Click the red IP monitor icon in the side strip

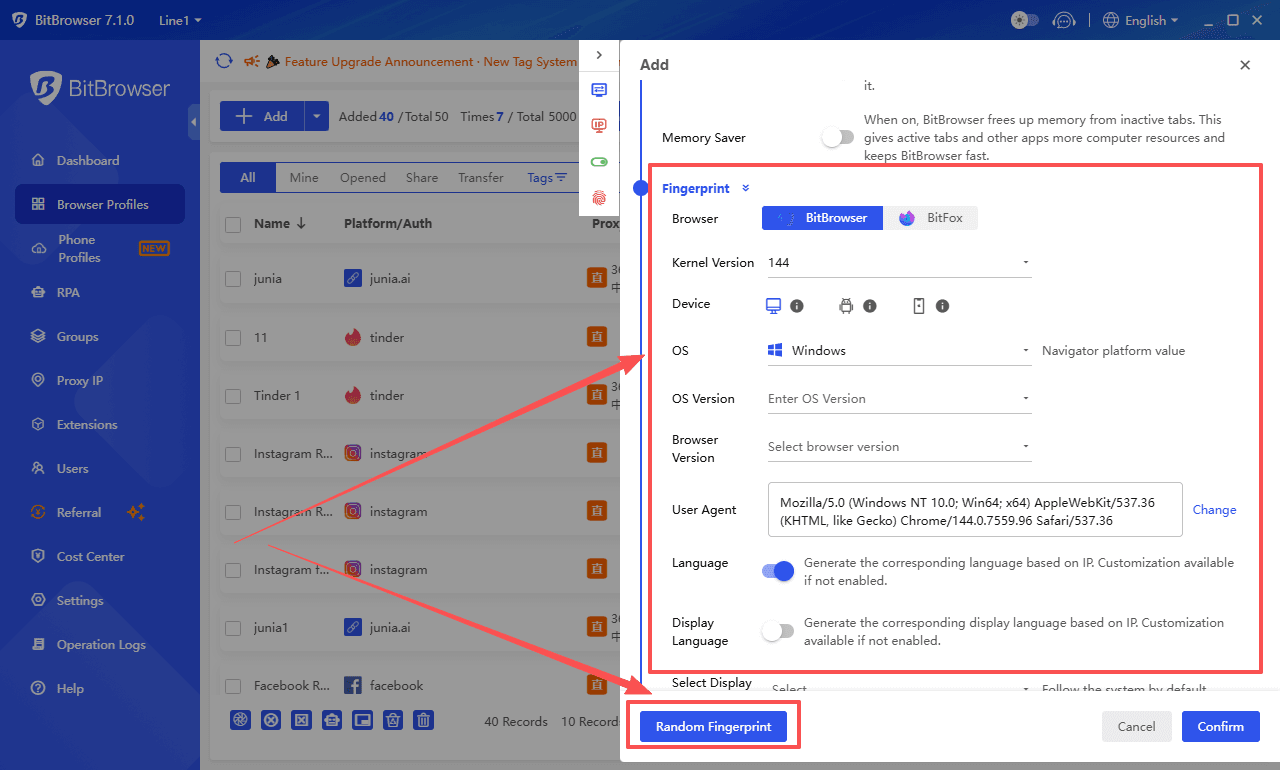point(599,126)
